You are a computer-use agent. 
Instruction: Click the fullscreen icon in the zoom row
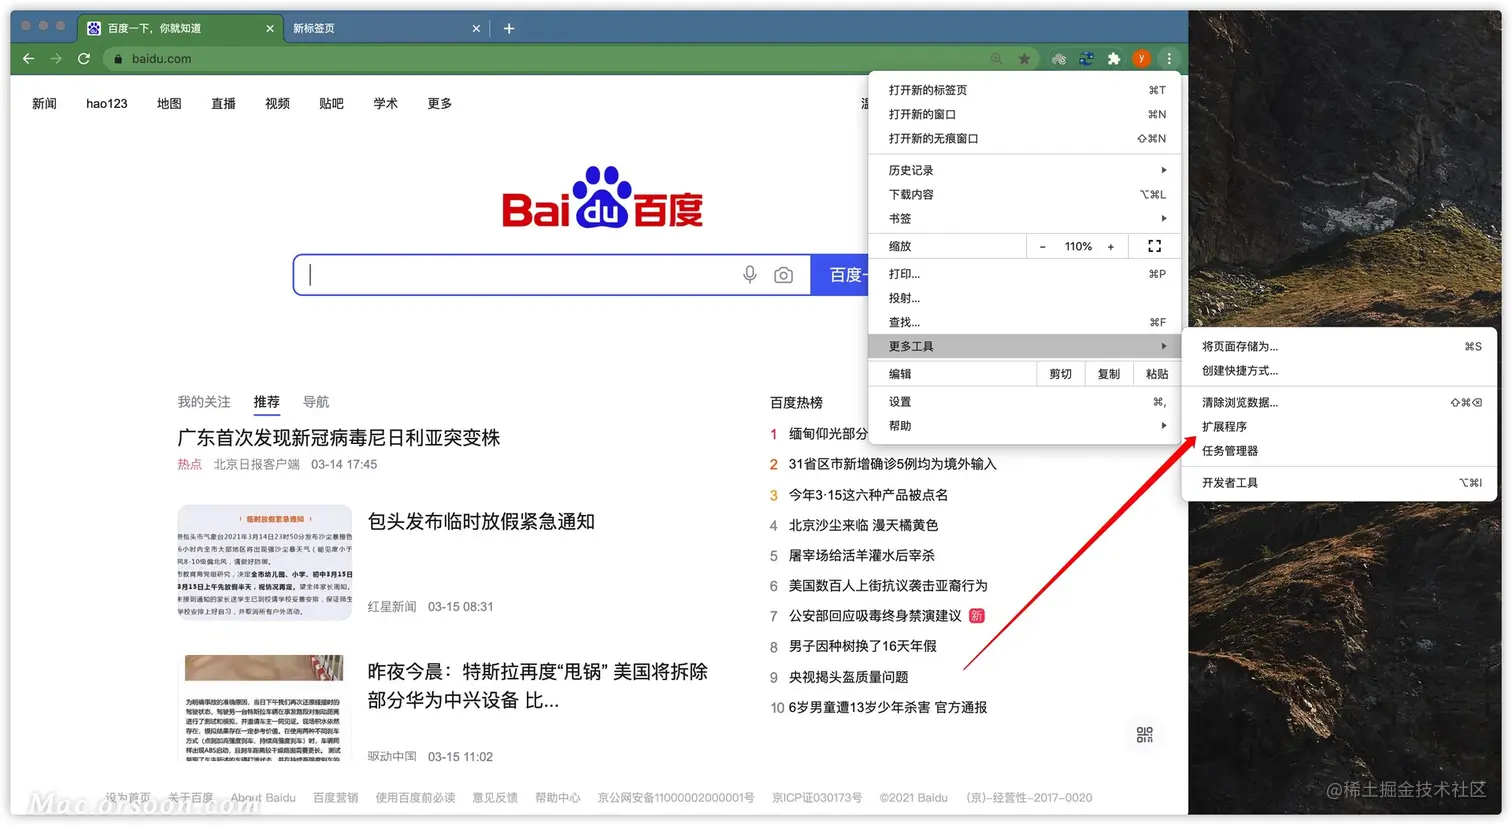click(1154, 246)
